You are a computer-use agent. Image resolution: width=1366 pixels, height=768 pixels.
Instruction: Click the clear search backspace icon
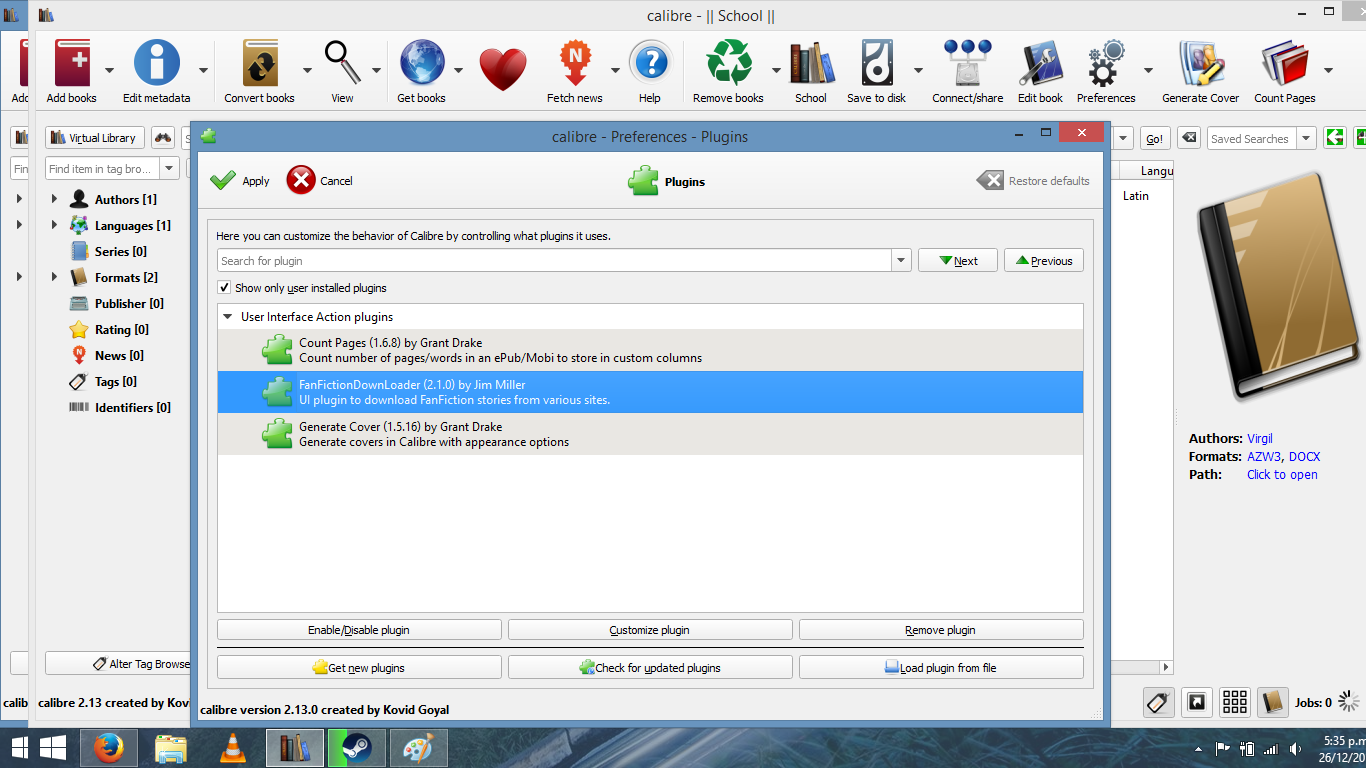(x=1188, y=138)
